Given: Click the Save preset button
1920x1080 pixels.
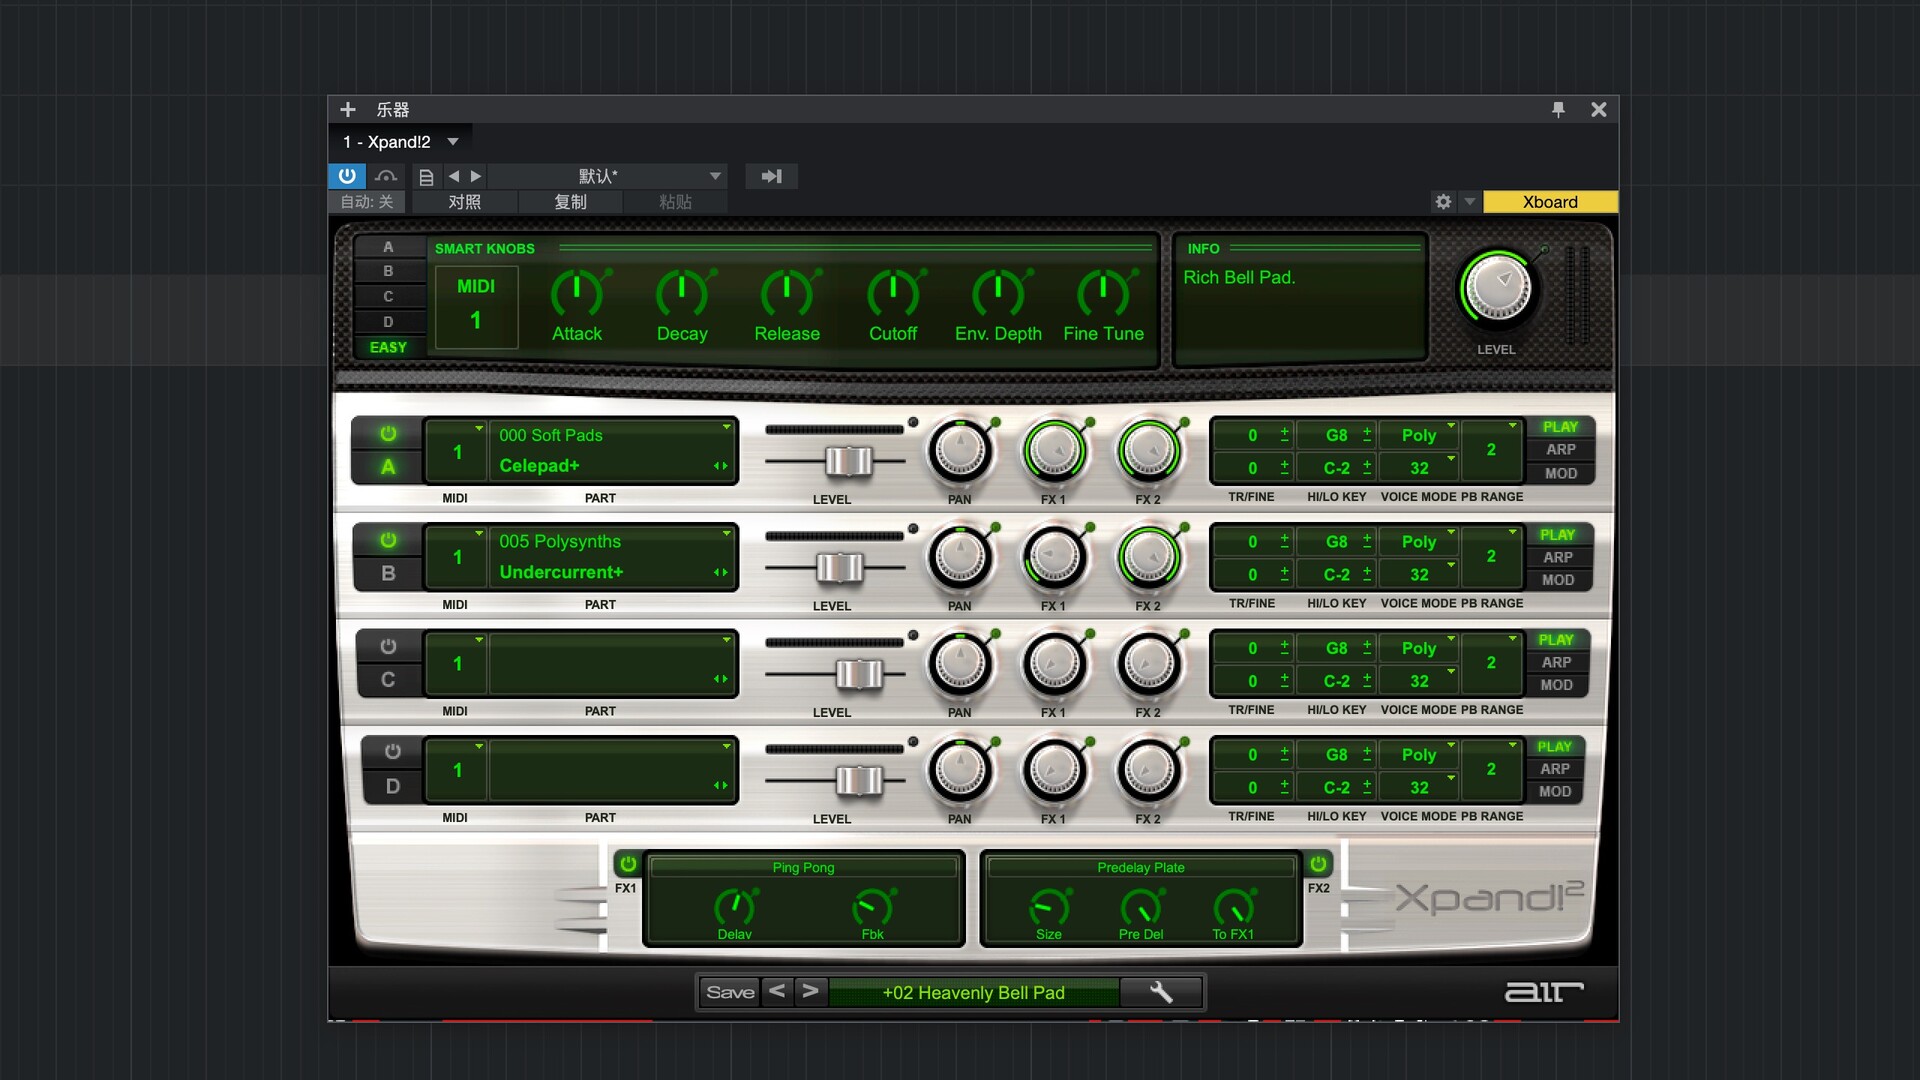Looking at the screenshot, I should 730,991.
